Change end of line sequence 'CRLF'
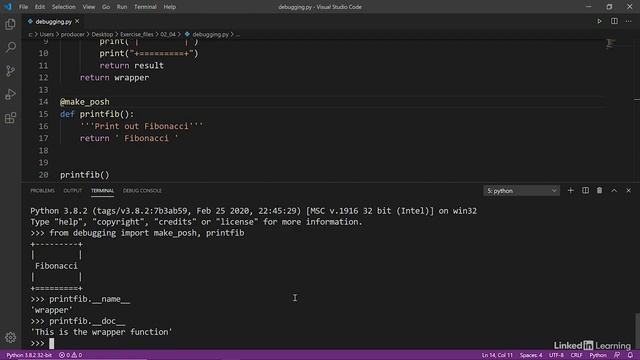The height and width of the screenshot is (360, 640). (x=576, y=355)
